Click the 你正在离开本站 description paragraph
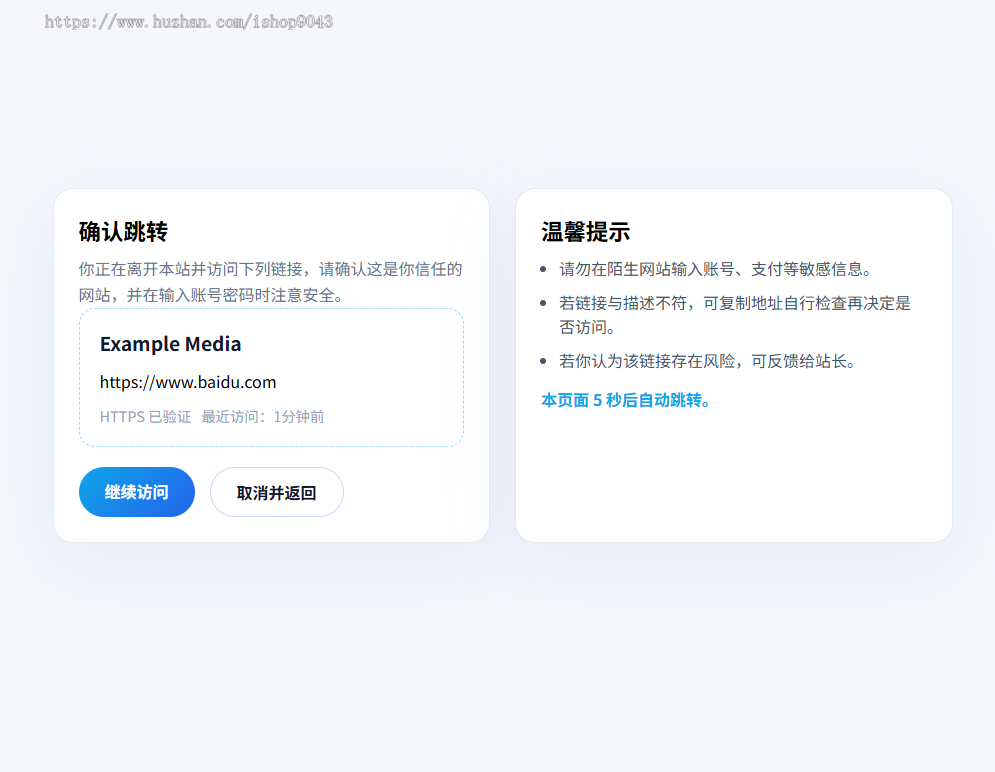This screenshot has height=772, width=995. click(x=270, y=282)
